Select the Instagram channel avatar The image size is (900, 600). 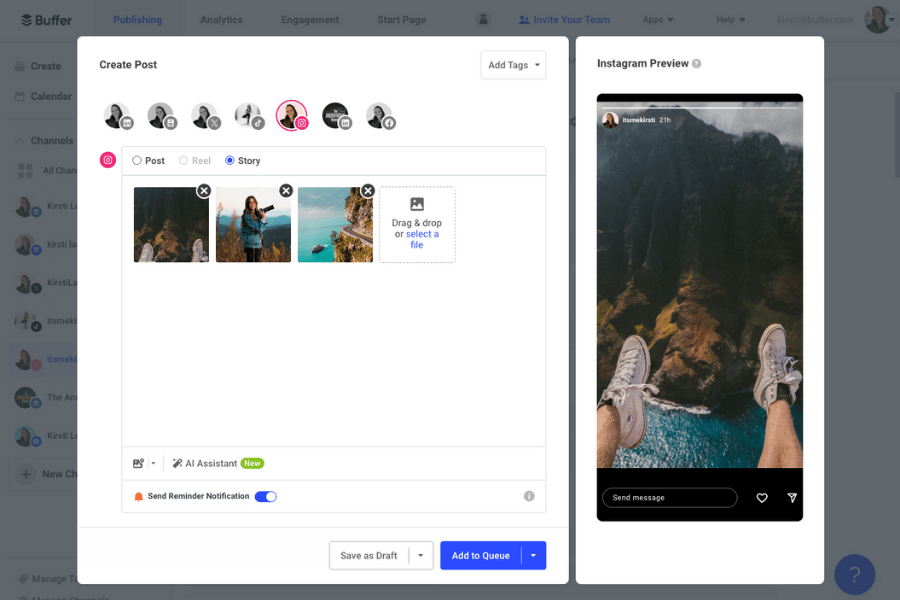pos(292,115)
